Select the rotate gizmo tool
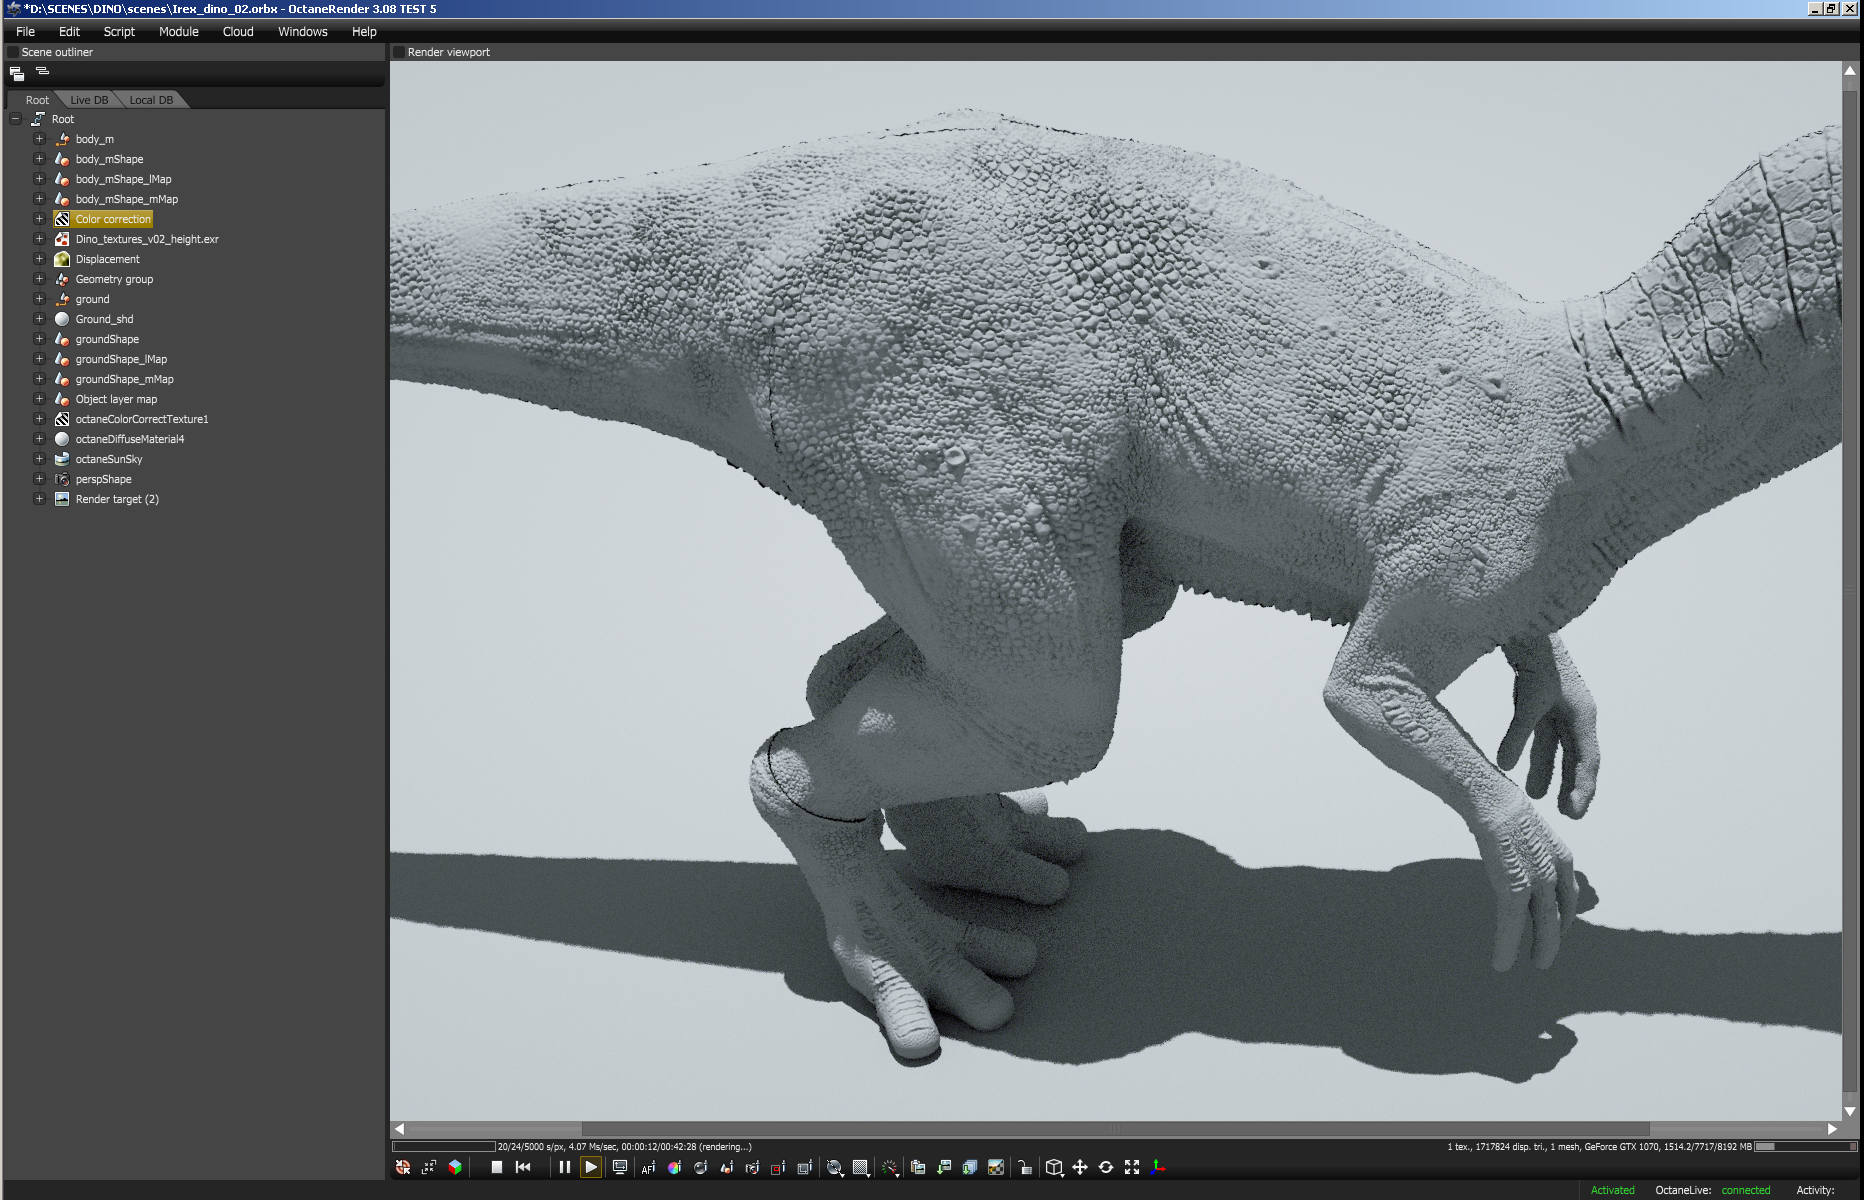 [x=1106, y=1167]
